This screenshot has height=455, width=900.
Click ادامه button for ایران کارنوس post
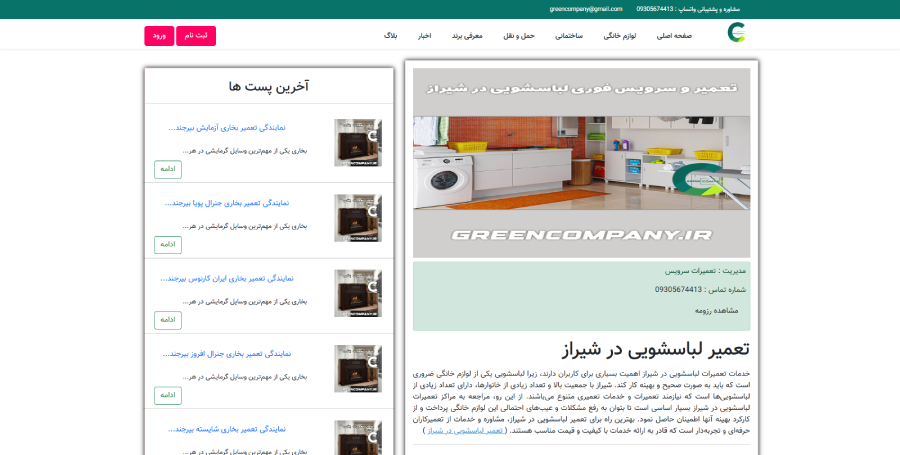(x=168, y=320)
